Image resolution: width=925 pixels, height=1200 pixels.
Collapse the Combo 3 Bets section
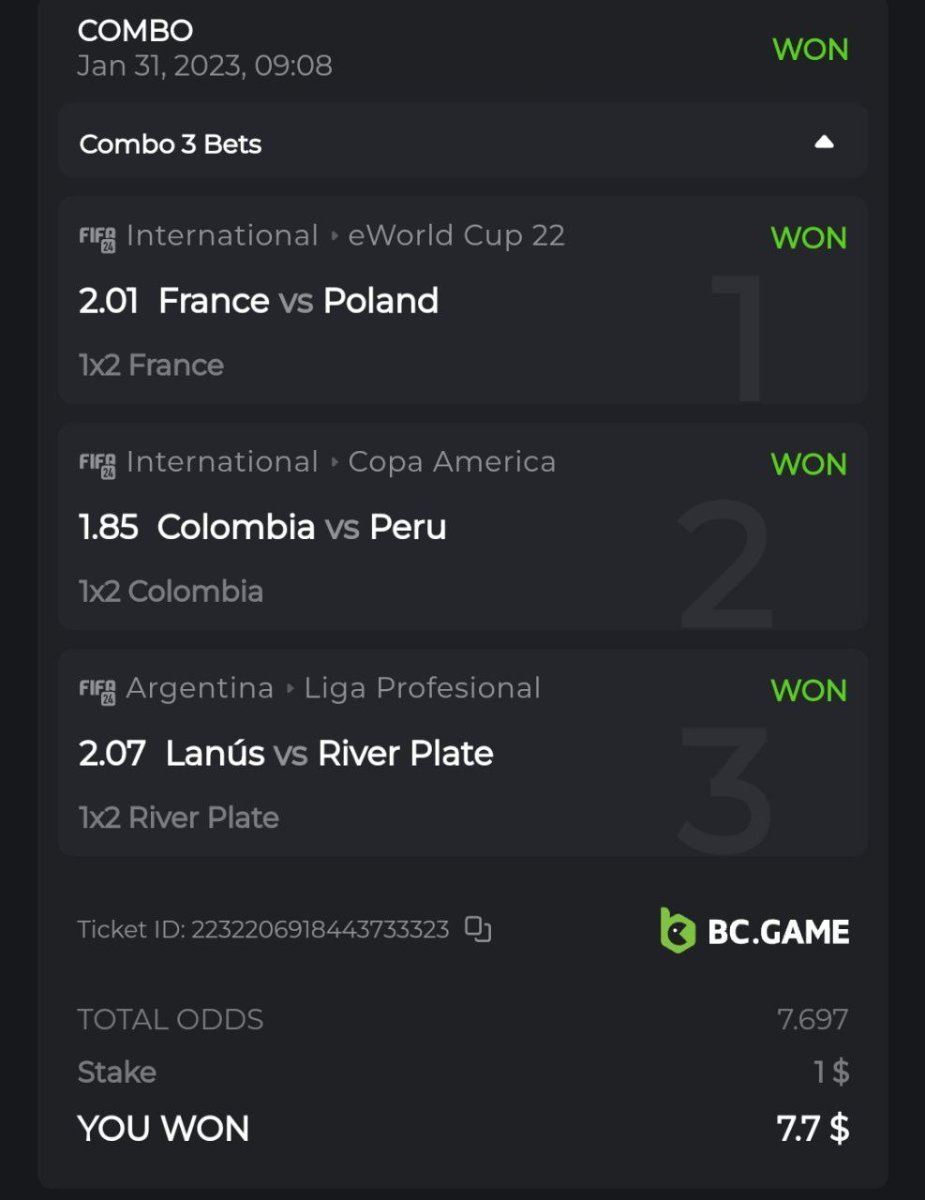pos(823,143)
